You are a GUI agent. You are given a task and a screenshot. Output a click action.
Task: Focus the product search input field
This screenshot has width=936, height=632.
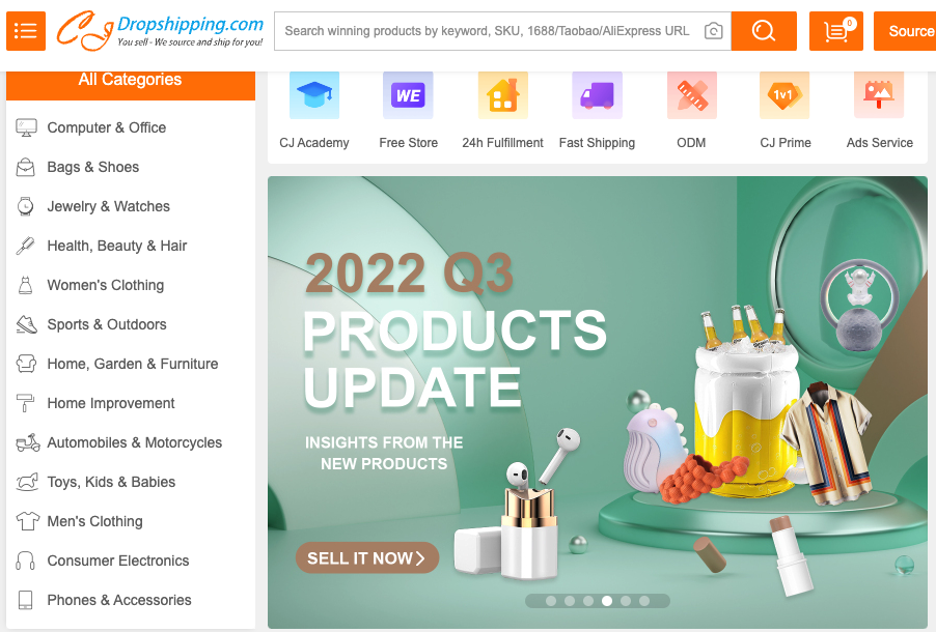pos(487,31)
